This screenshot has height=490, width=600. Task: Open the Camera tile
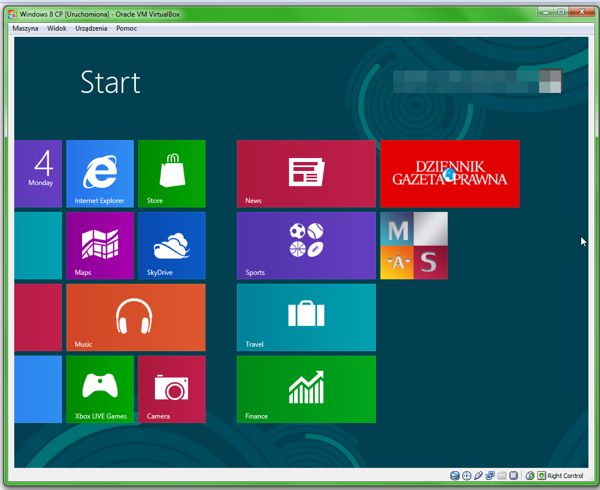172,389
